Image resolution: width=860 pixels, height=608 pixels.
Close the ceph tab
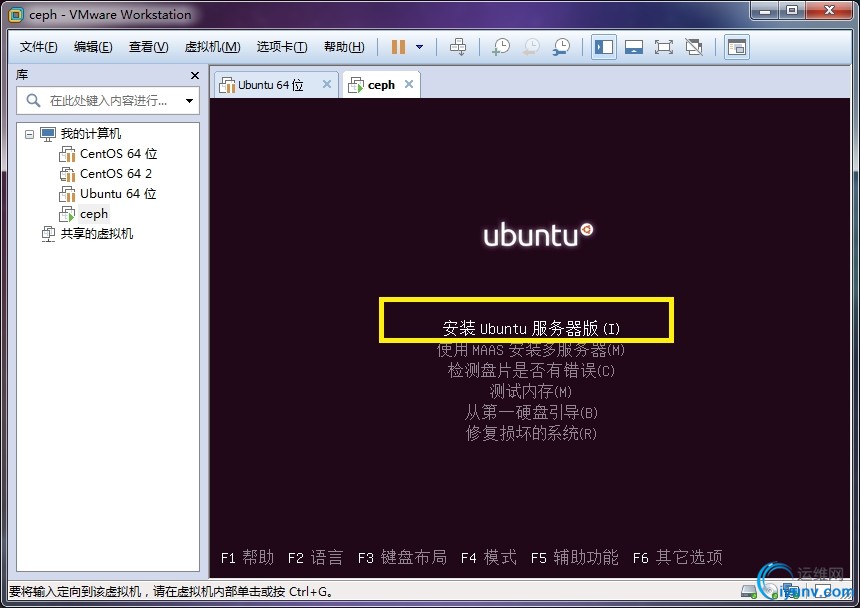pyautogui.click(x=409, y=84)
